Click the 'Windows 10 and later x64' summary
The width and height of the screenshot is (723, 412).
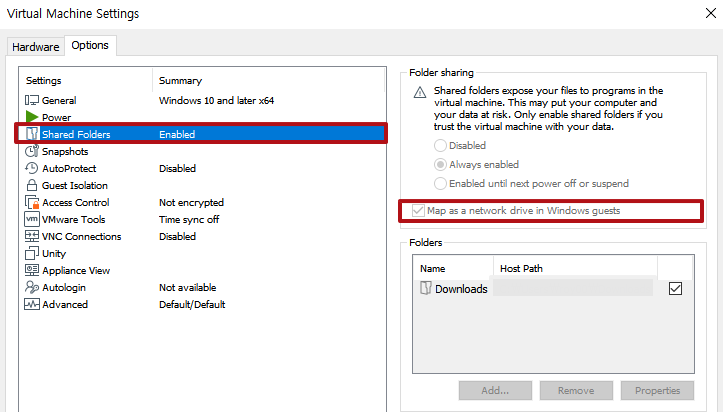coord(216,100)
